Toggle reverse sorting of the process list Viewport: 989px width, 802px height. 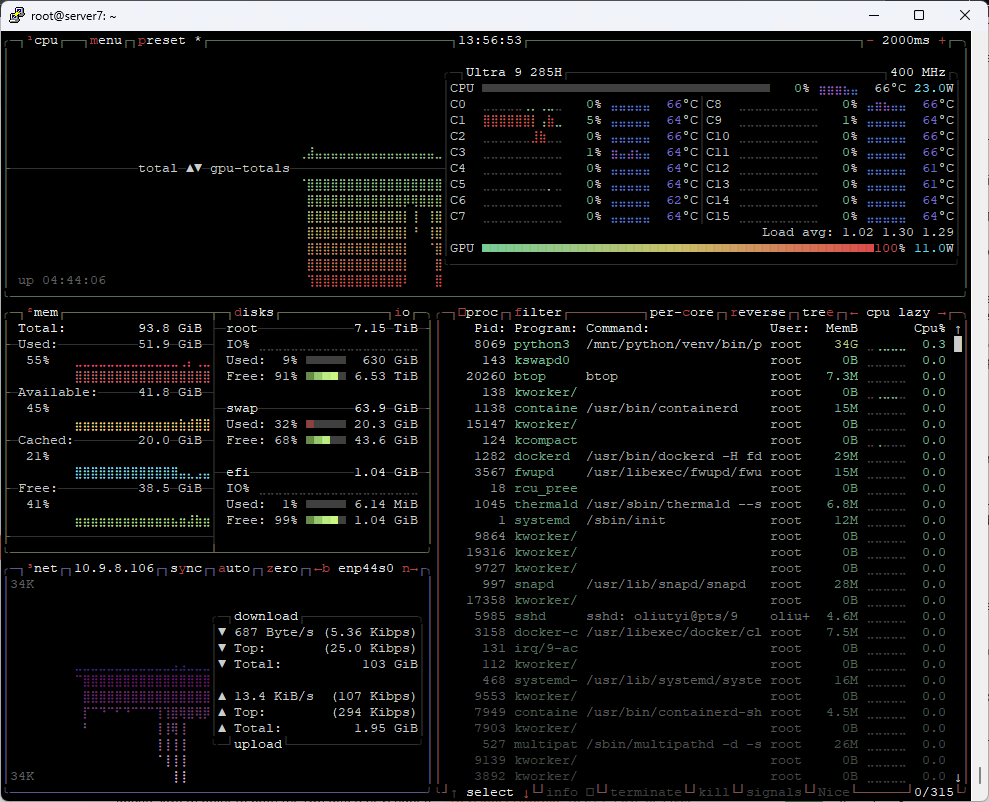coord(757,312)
